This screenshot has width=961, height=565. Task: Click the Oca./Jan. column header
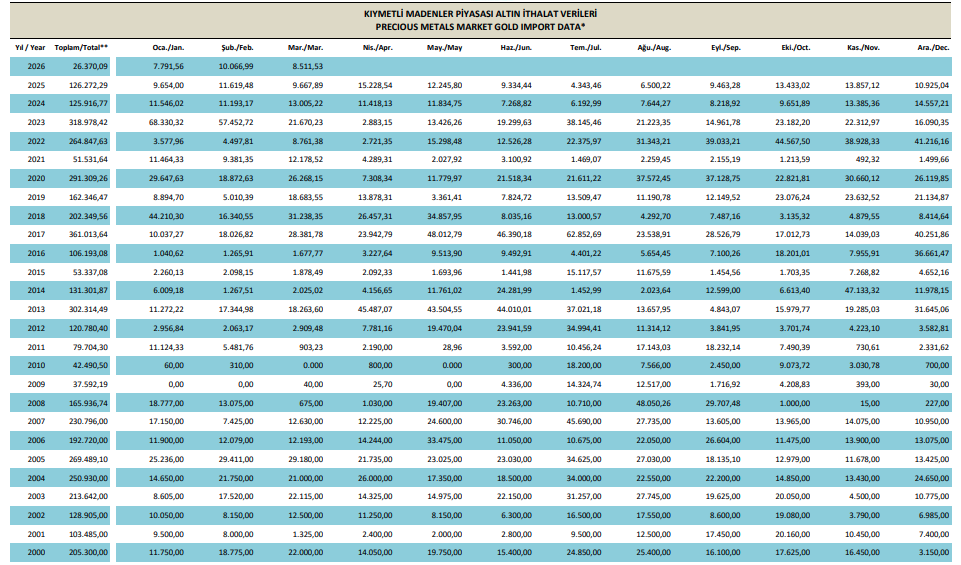point(168,47)
